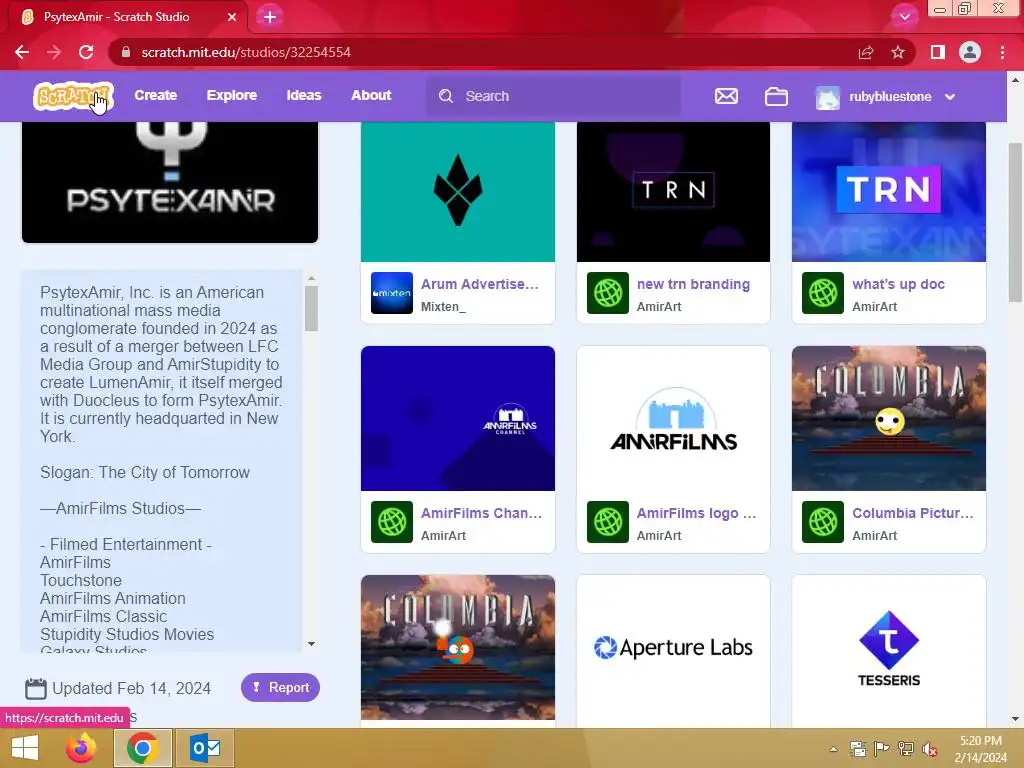
Task: Open the Aperture Labs project thumbnail
Action: coord(673,648)
